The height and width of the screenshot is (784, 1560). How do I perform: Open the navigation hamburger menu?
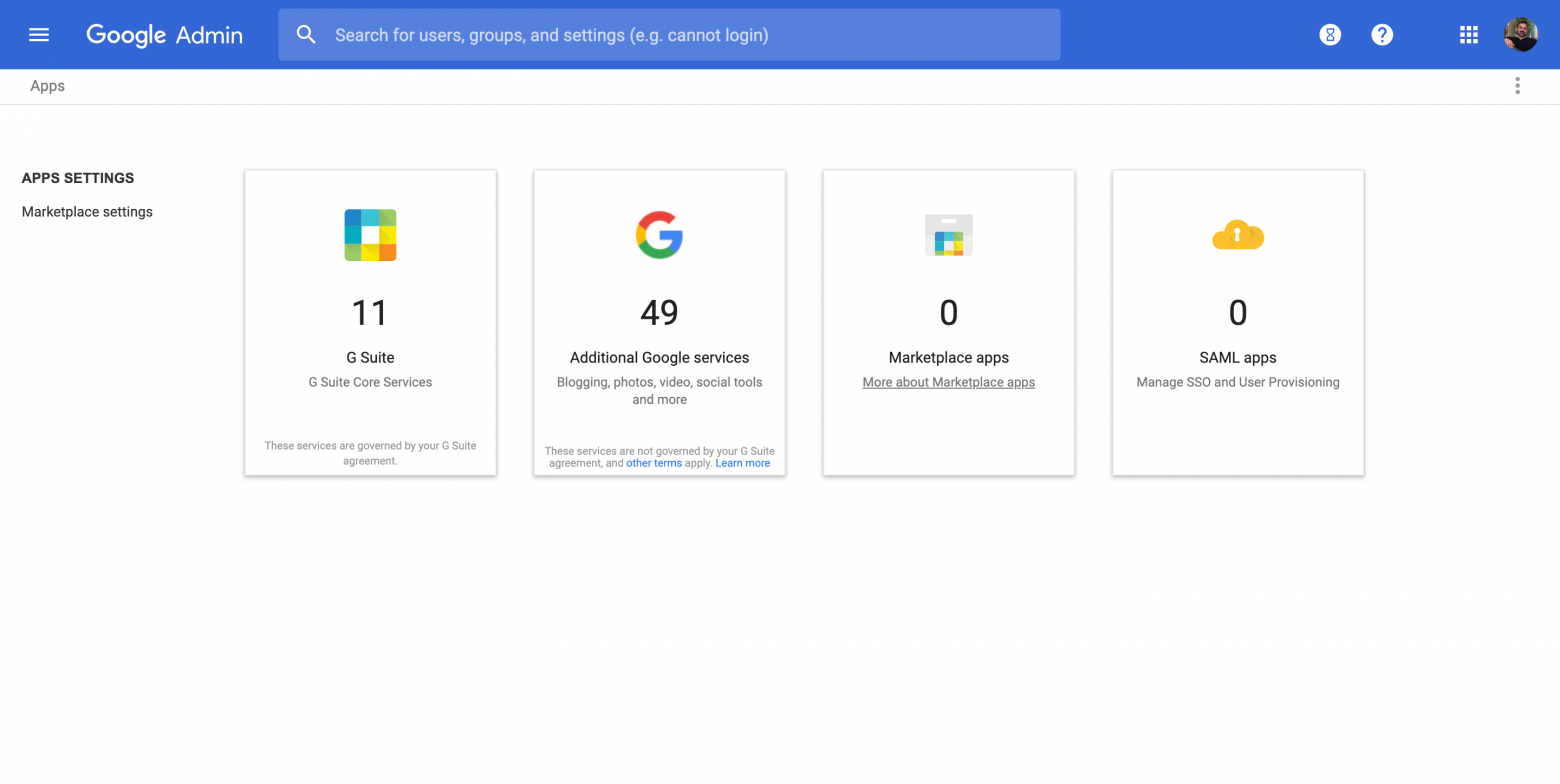pyautogui.click(x=38, y=34)
